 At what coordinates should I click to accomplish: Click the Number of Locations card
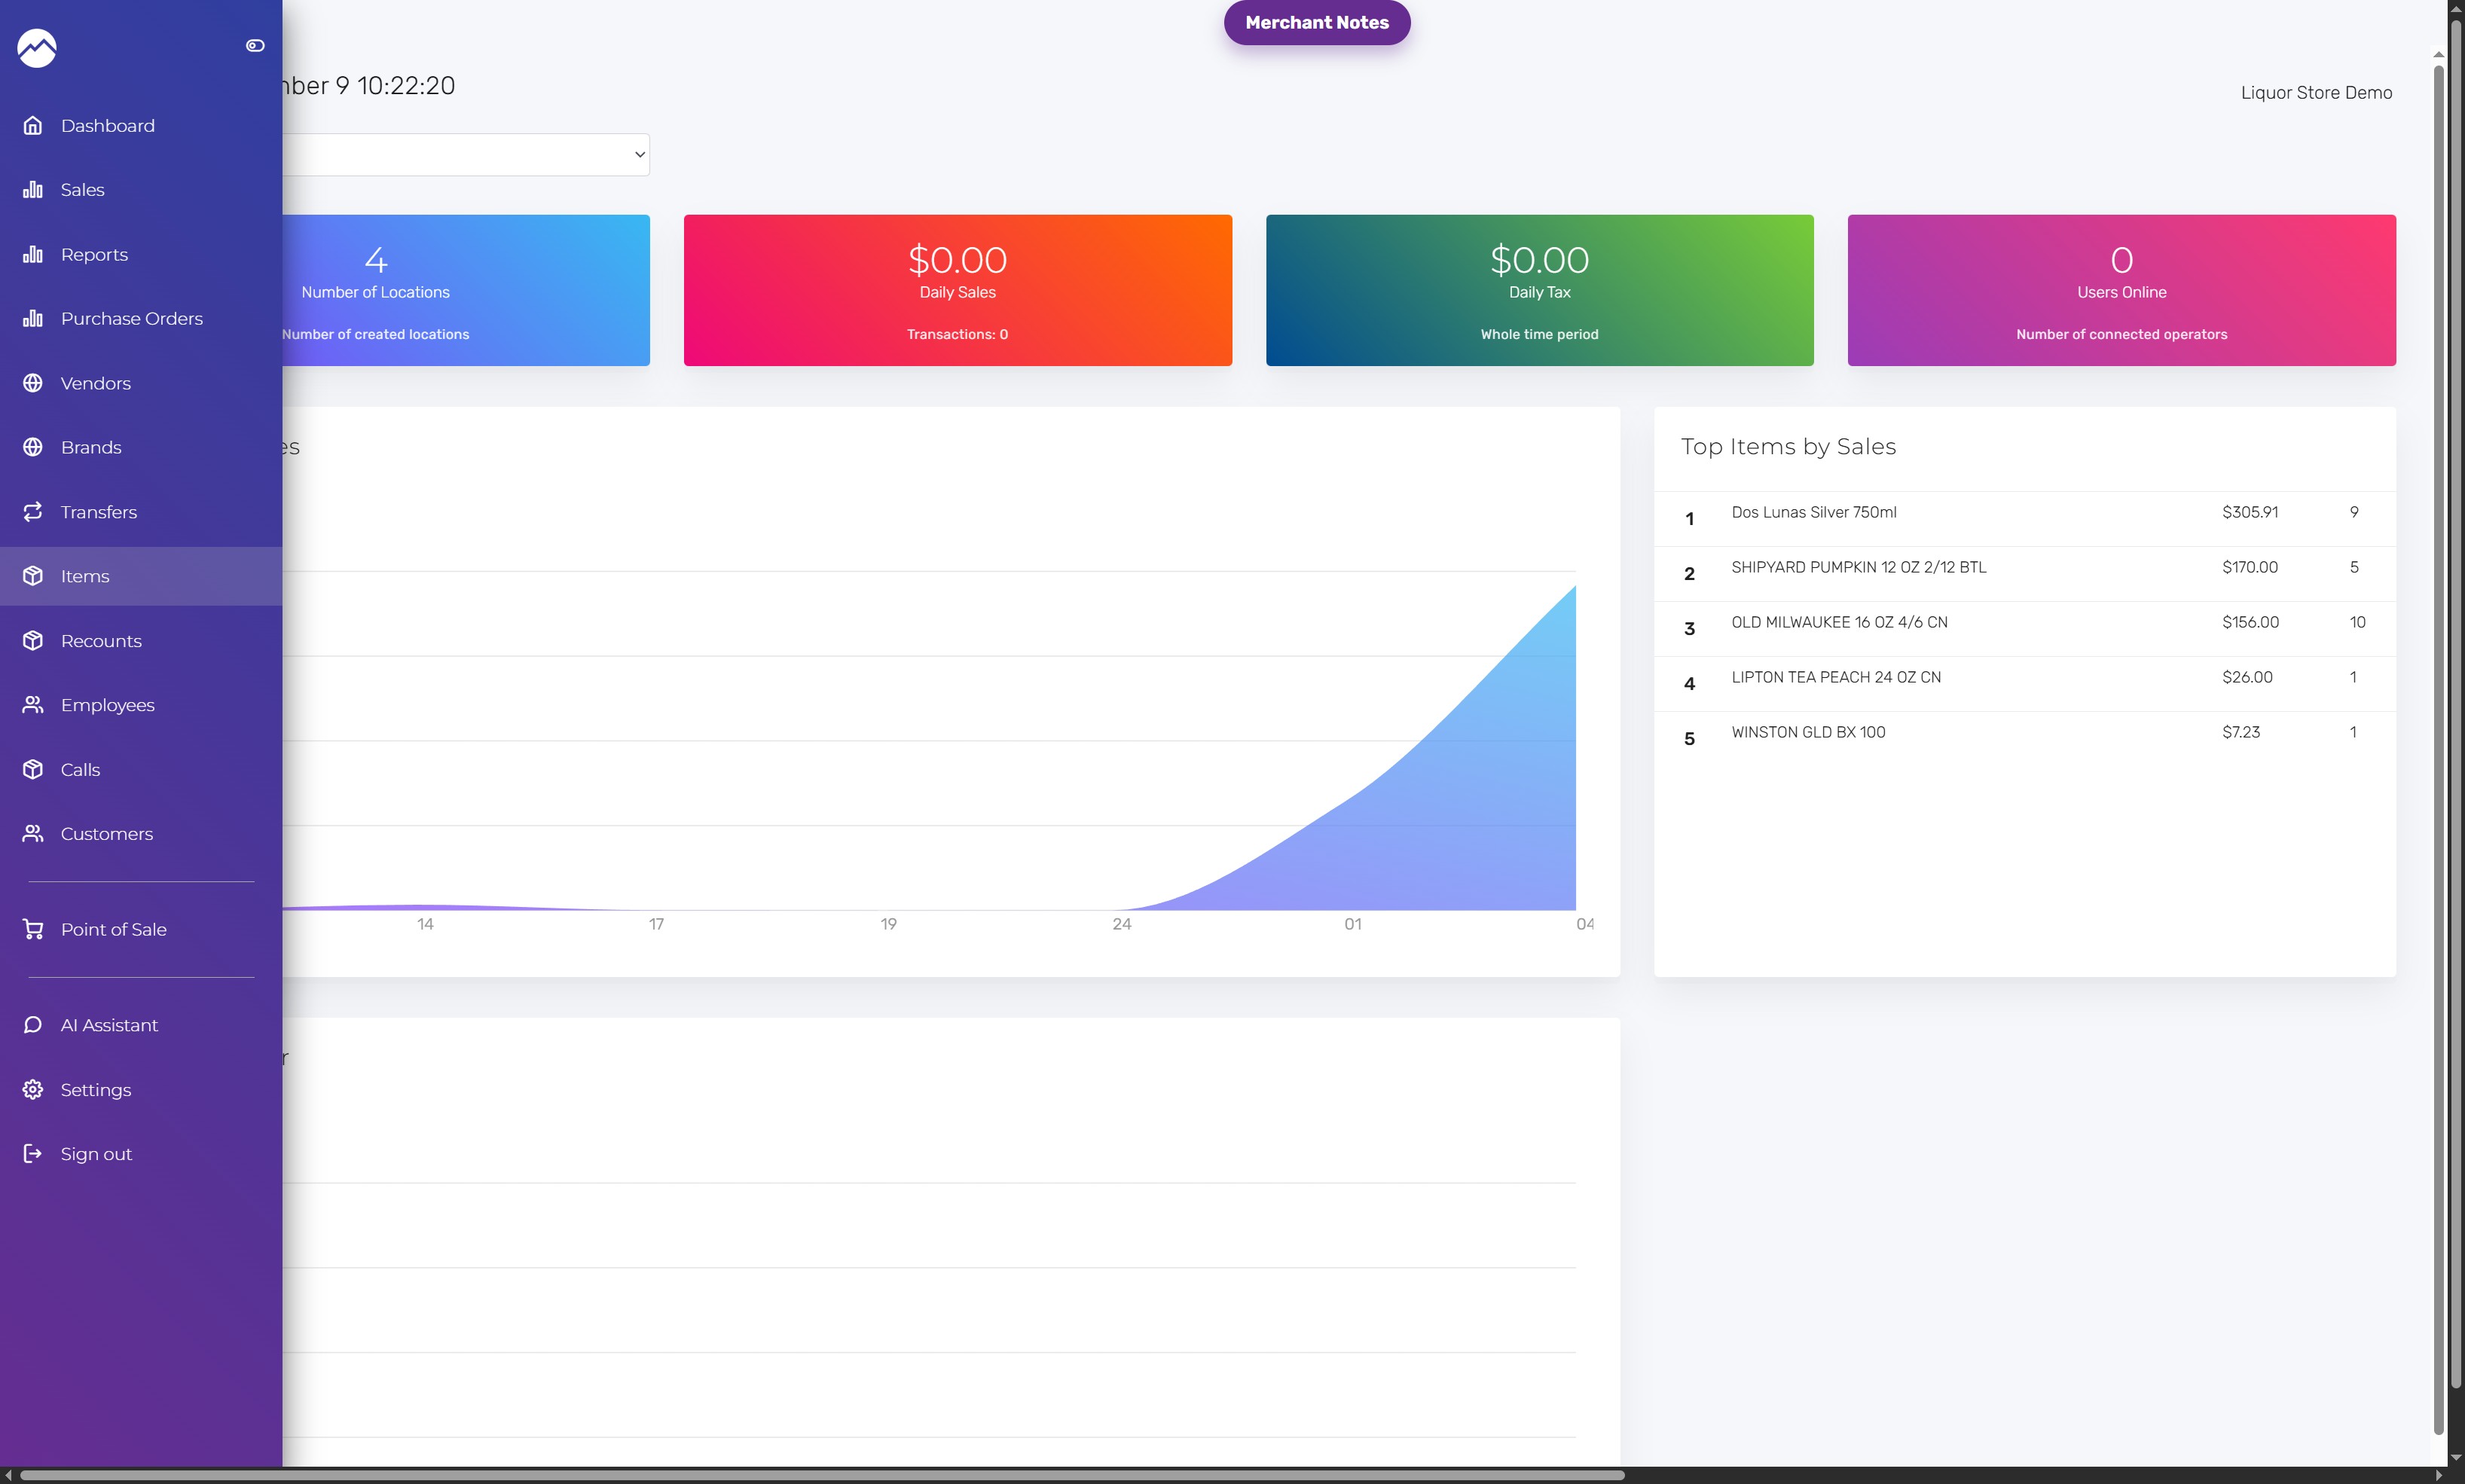[466, 290]
